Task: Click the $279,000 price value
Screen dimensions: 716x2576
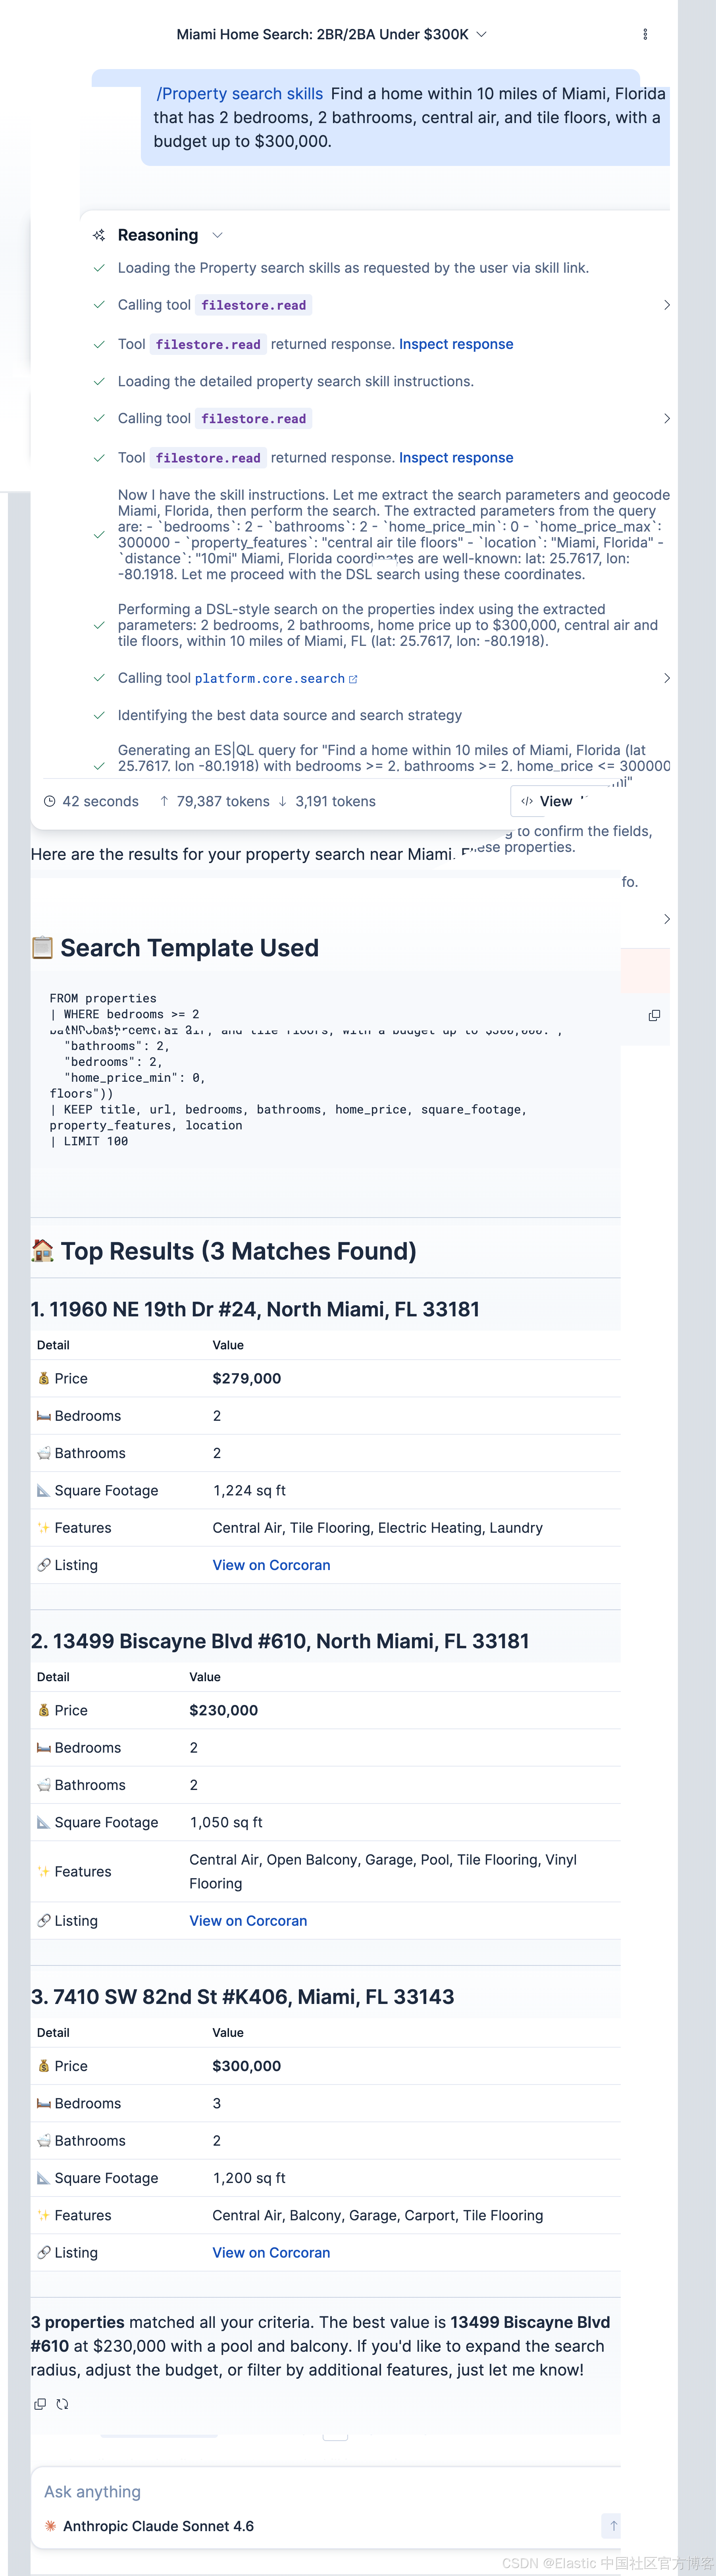Action: coord(247,1378)
